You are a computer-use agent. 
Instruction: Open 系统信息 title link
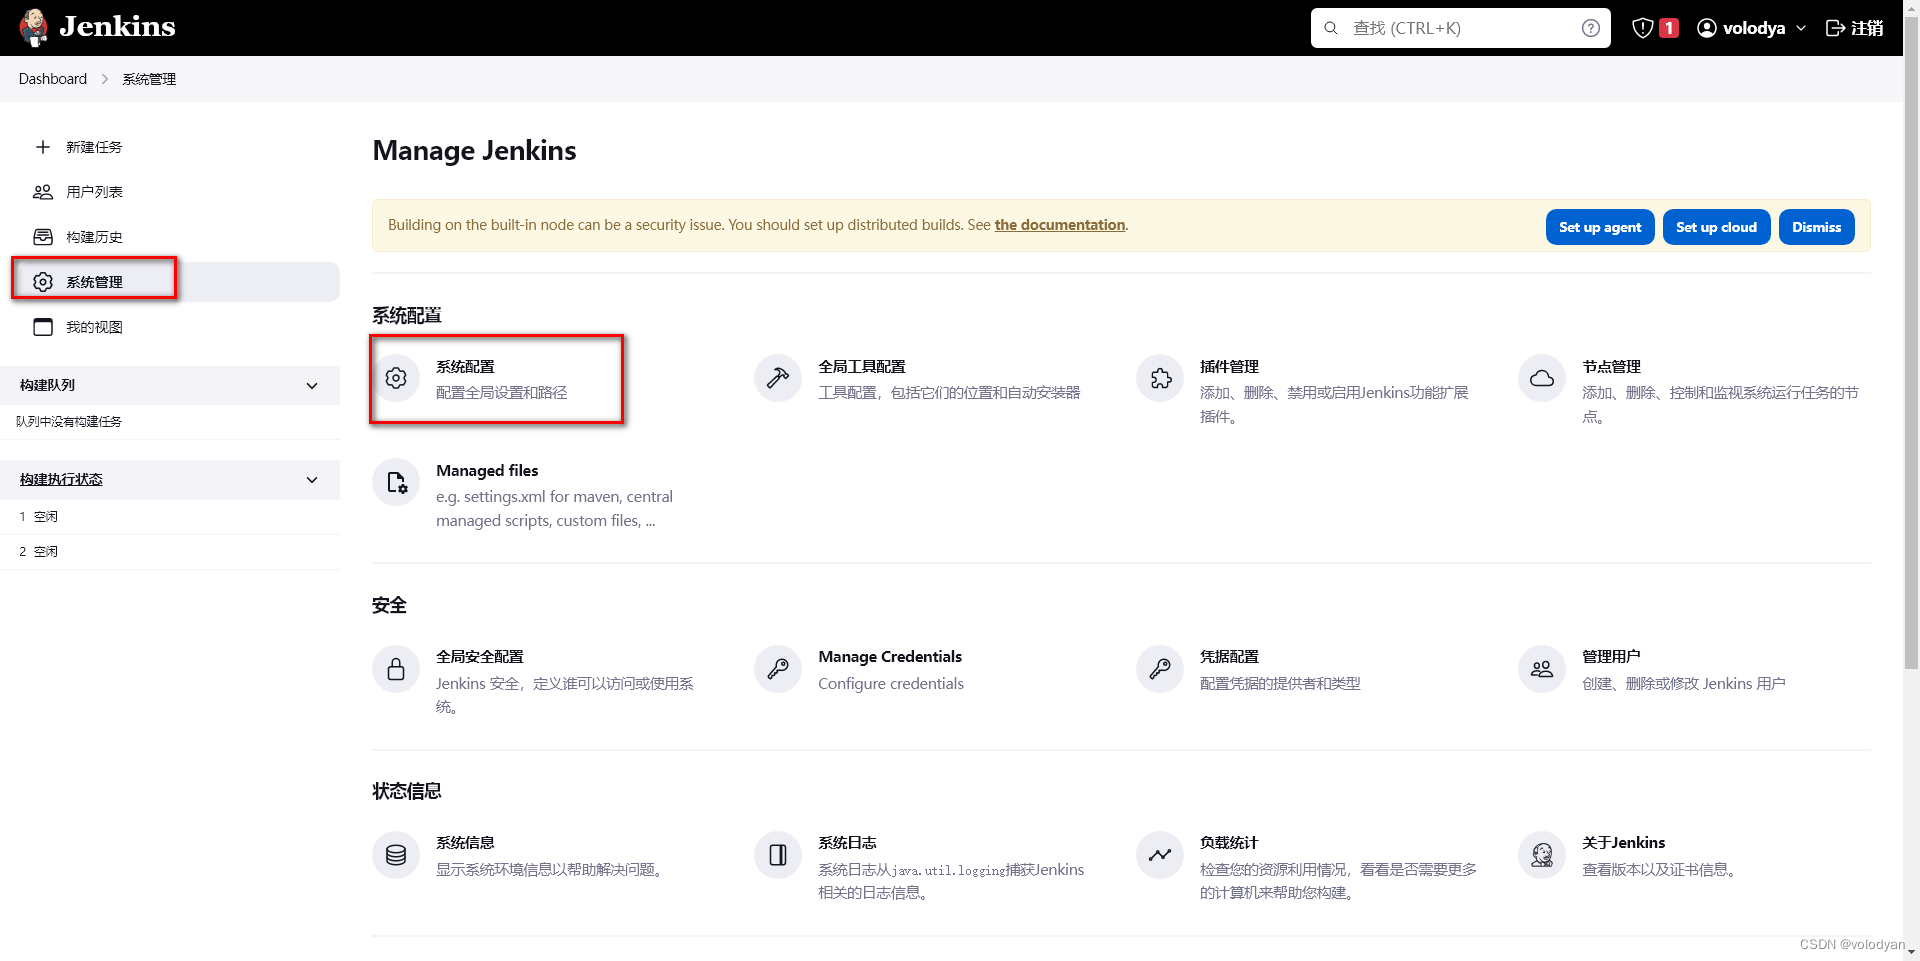pos(465,843)
